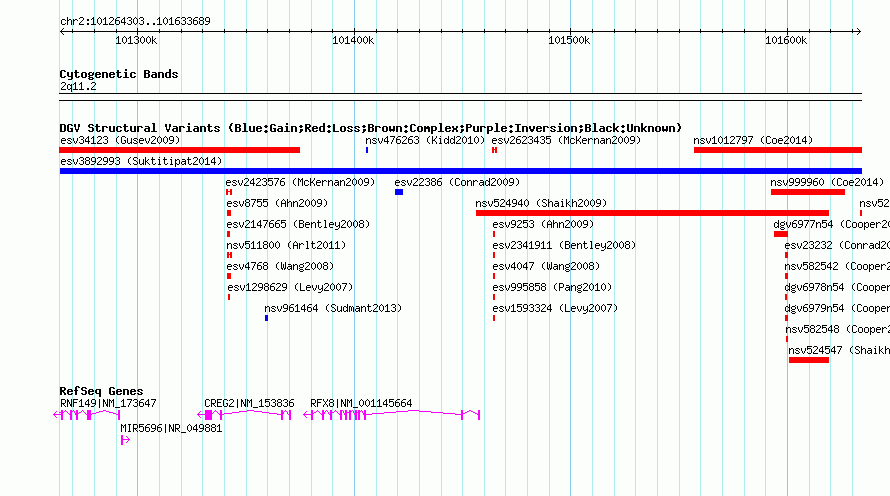The height and width of the screenshot is (496, 890).
Task: Open nsv524940 (Shaikh2009) variant
Action: (541, 203)
